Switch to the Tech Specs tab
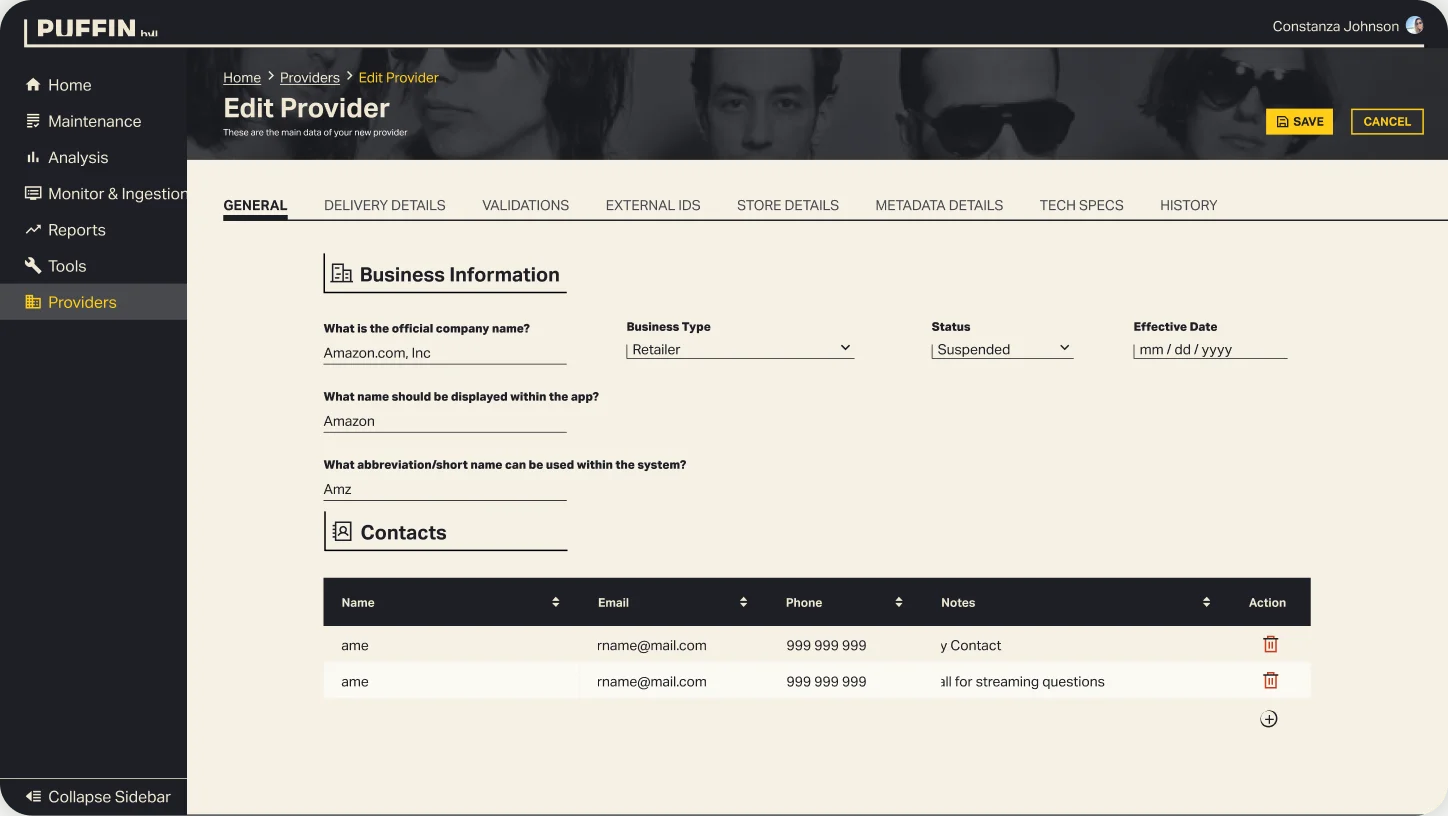The image size is (1448, 816). click(1081, 205)
